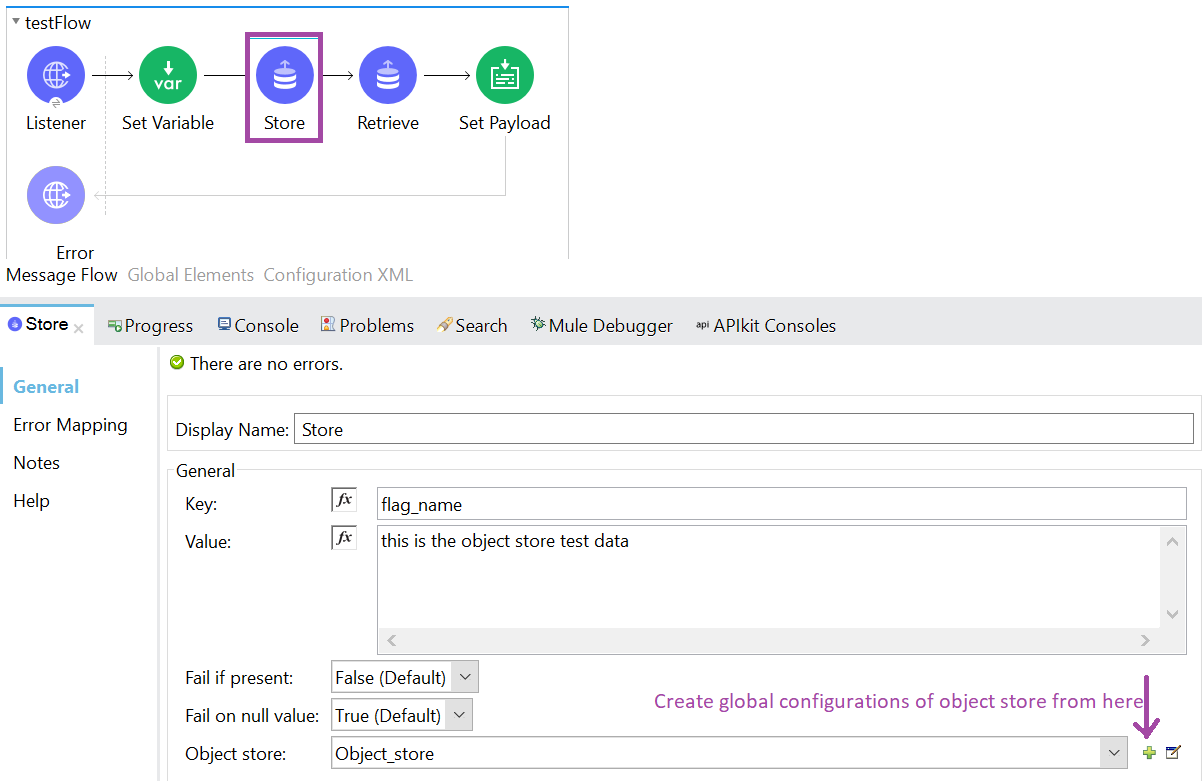Open the Mule Debugger tab
Image resolution: width=1202 pixels, height=781 pixels.
coord(601,326)
